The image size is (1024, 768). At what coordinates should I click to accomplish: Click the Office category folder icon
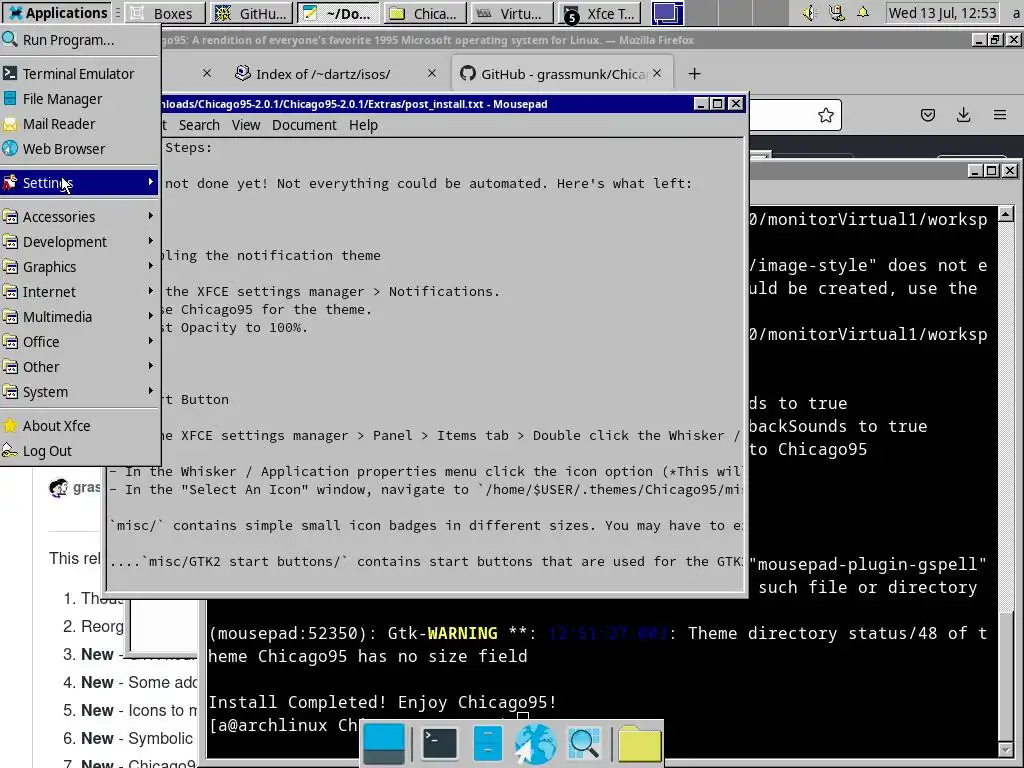(x=10, y=342)
